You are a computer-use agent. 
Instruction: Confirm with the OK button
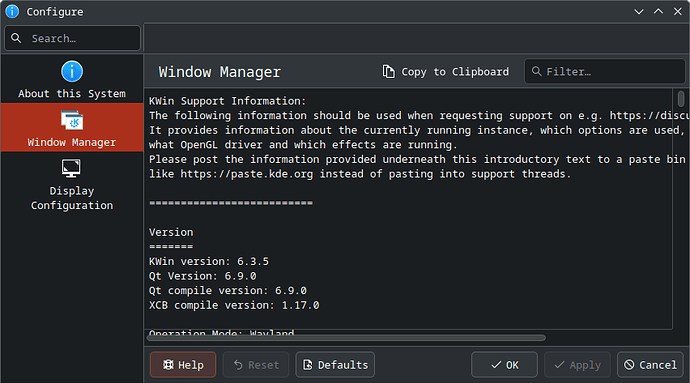[x=504, y=365]
